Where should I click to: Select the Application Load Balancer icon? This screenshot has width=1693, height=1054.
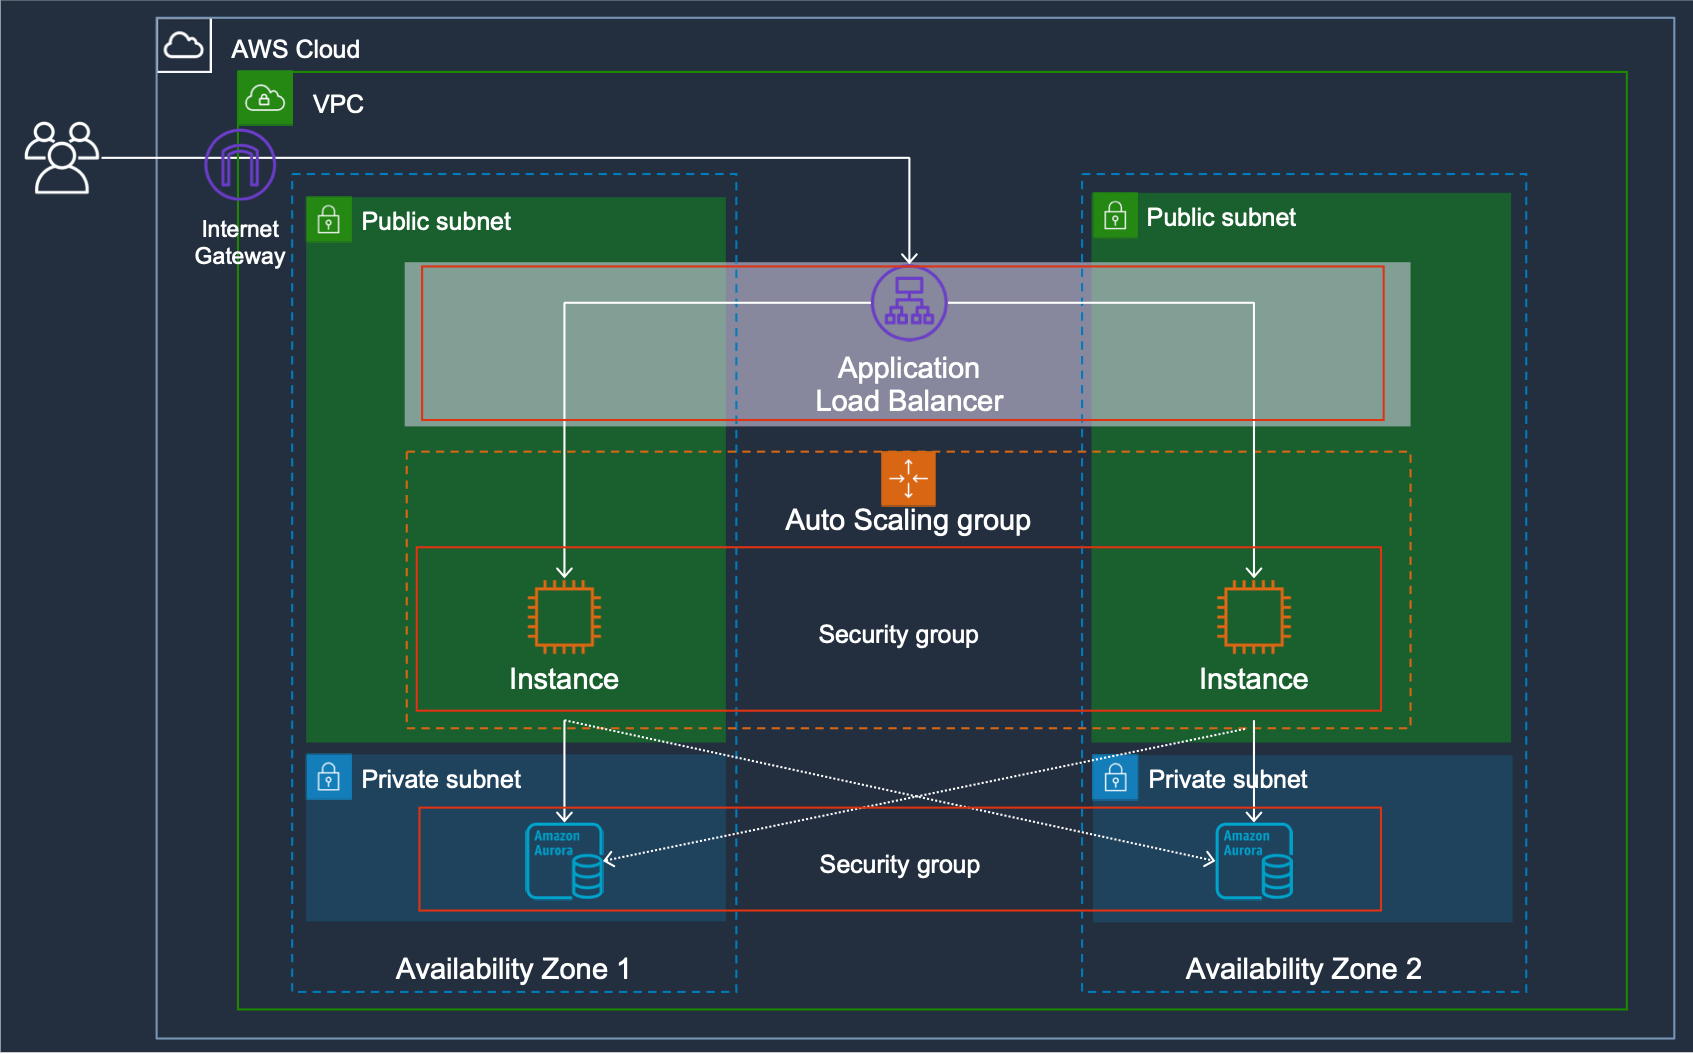(907, 303)
